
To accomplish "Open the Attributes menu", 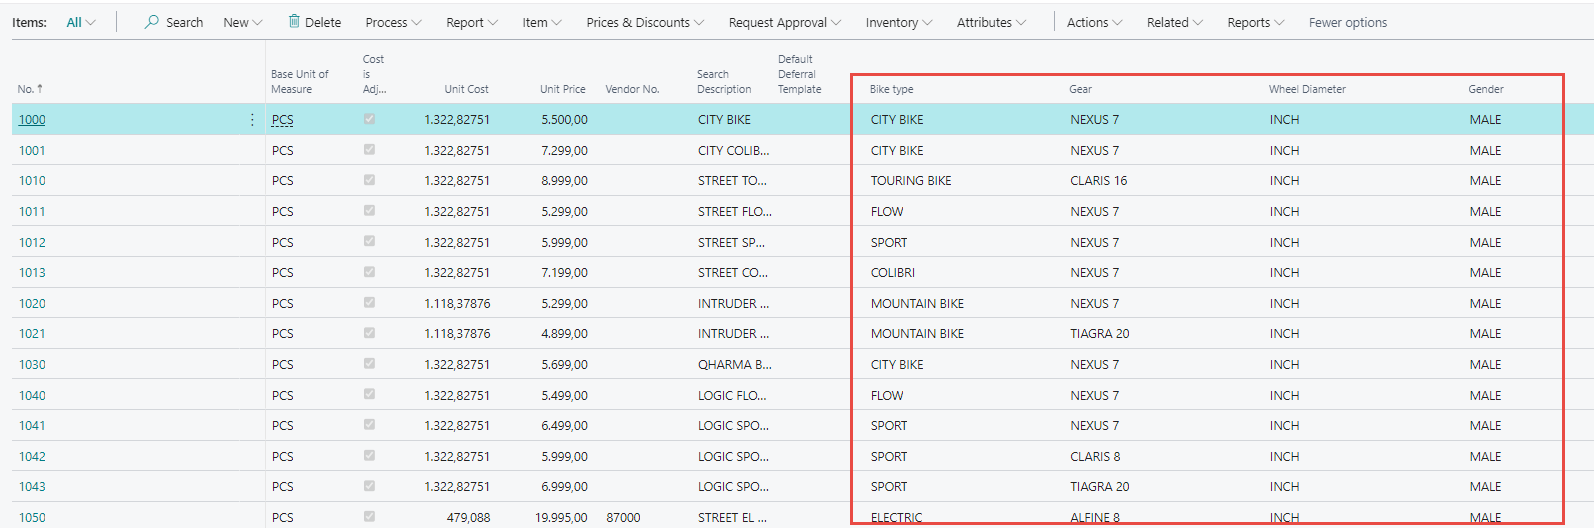I will [x=990, y=22].
